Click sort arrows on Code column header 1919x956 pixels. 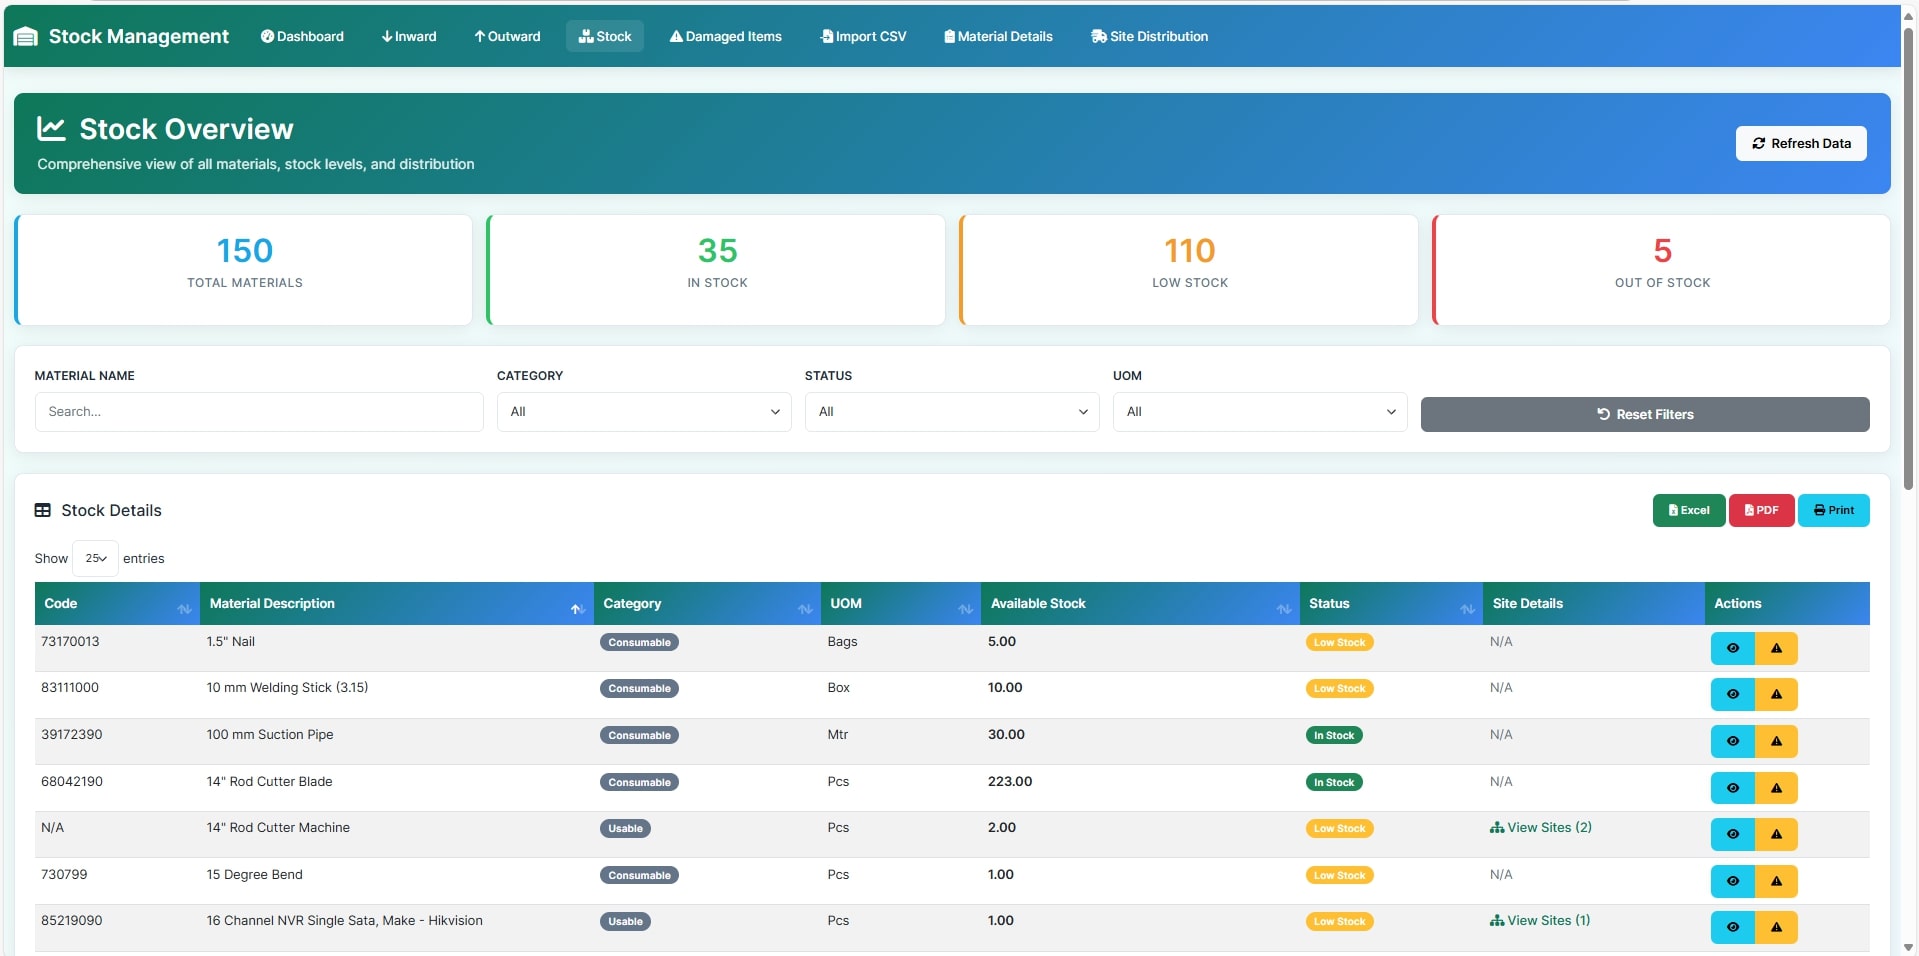coord(184,608)
